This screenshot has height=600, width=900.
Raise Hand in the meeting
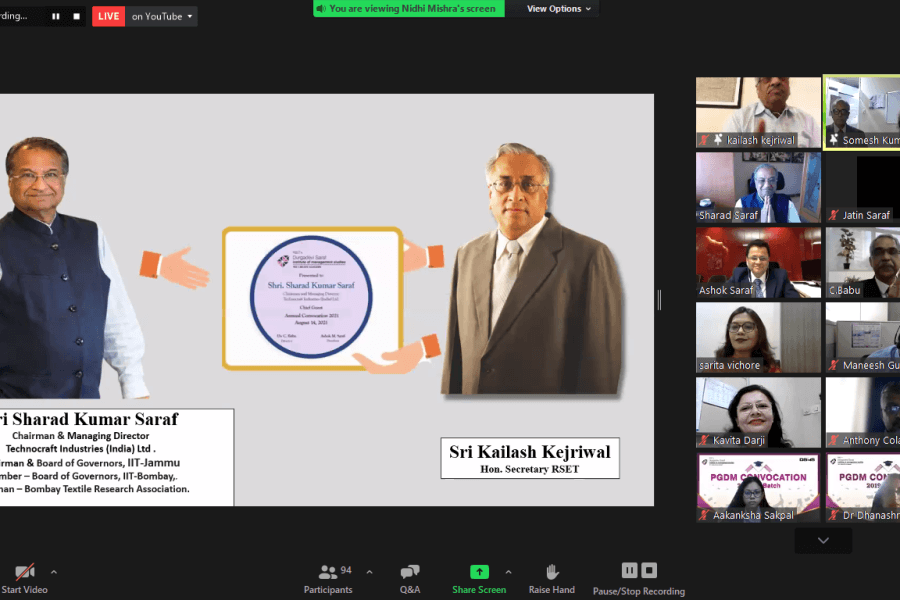pyautogui.click(x=551, y=577)
